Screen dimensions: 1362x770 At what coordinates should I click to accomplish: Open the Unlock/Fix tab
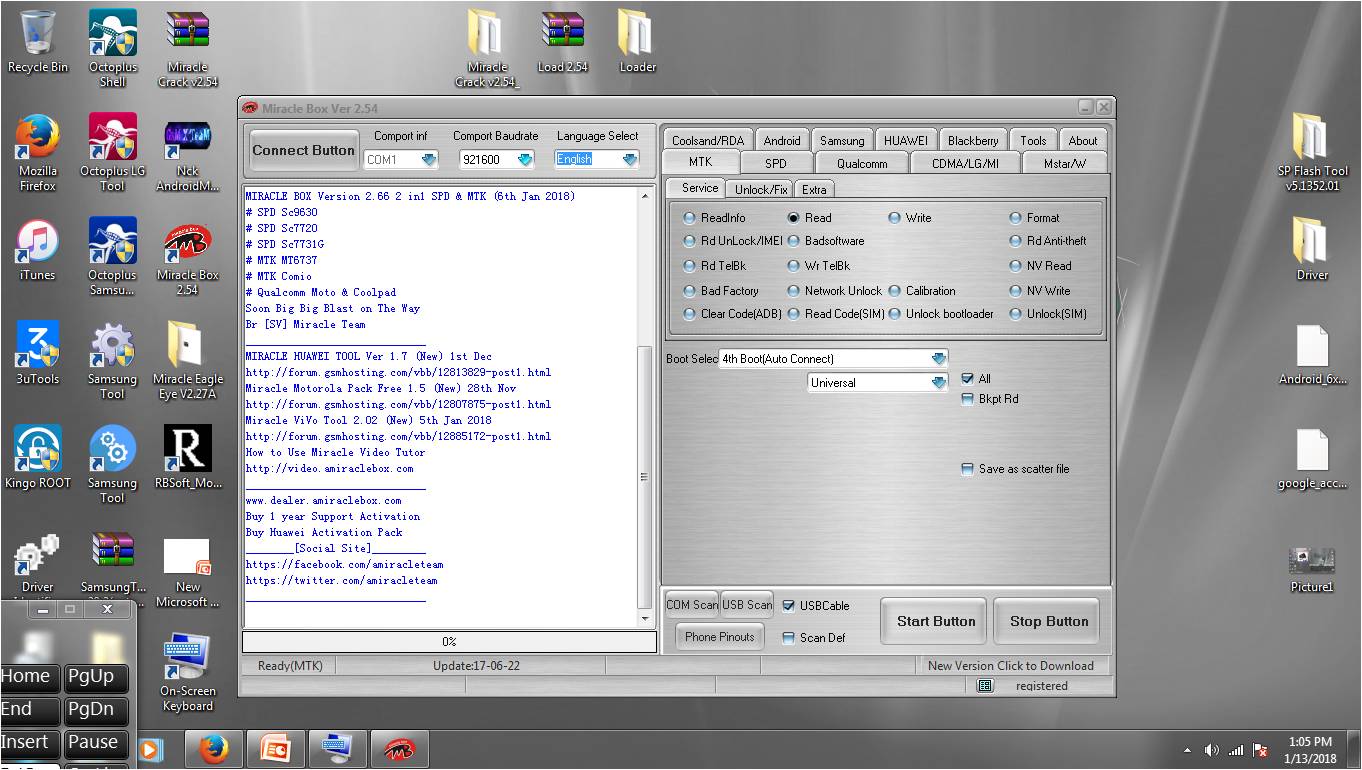760,188
